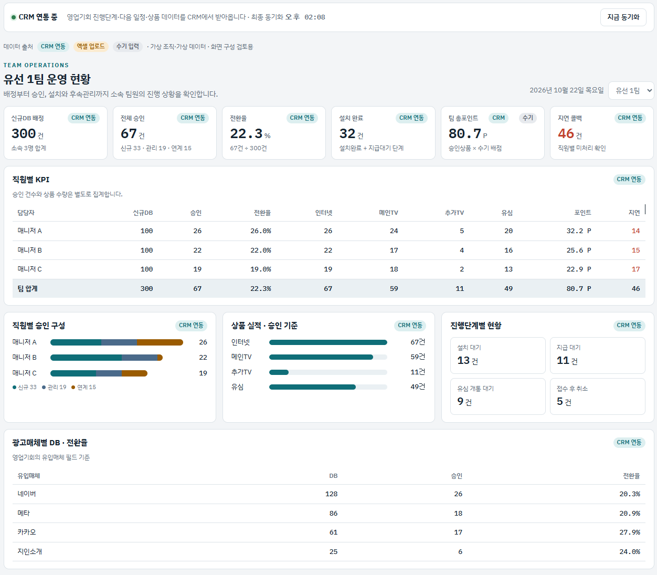Viewport: 657px width, 575px height.
Task: Click 매니저 C's red delay count 17
Action: 636,269
